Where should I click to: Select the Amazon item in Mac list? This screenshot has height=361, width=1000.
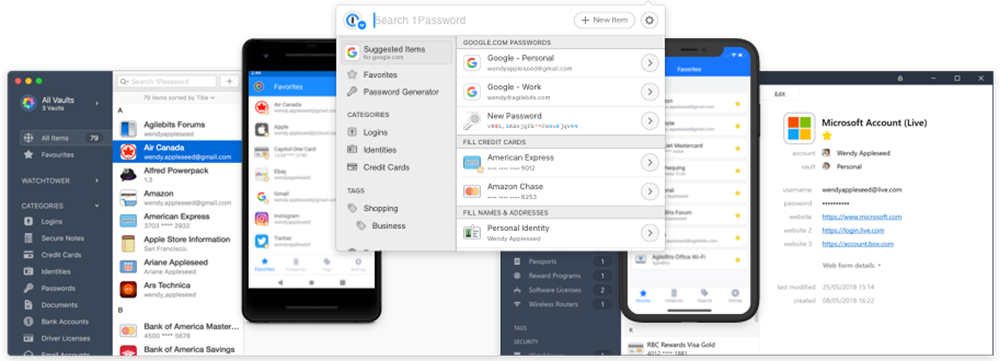178,198
